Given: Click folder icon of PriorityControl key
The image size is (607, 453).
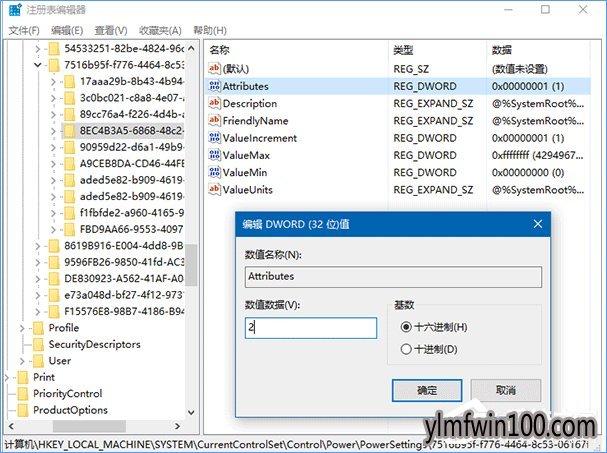Looking at the screenshot, I should (23, 394).
